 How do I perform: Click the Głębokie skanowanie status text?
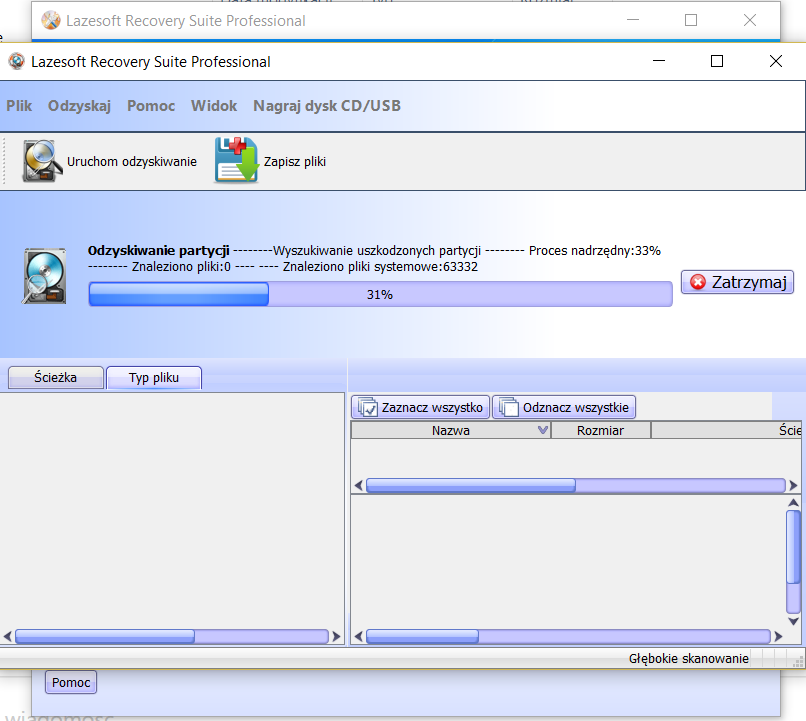[689, 658]
